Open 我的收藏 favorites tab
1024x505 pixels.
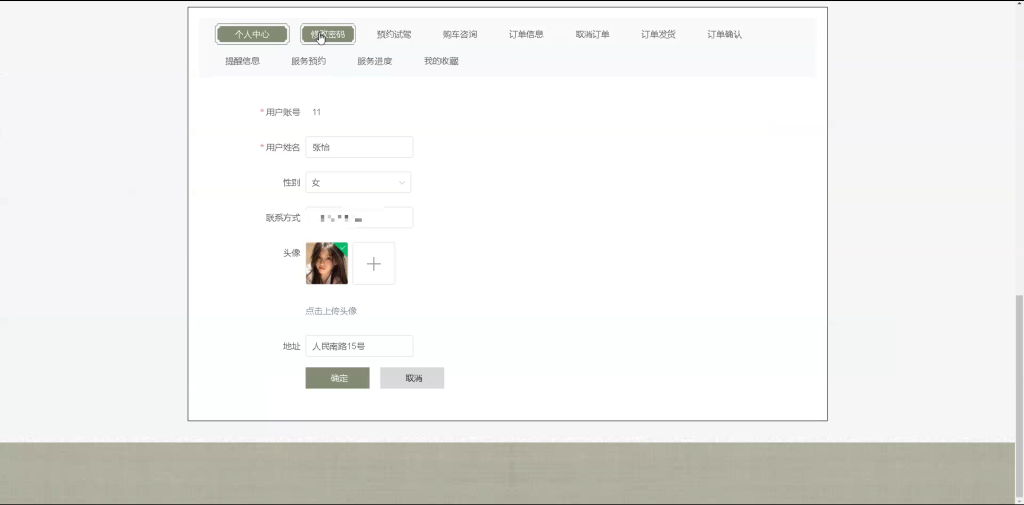441,61
